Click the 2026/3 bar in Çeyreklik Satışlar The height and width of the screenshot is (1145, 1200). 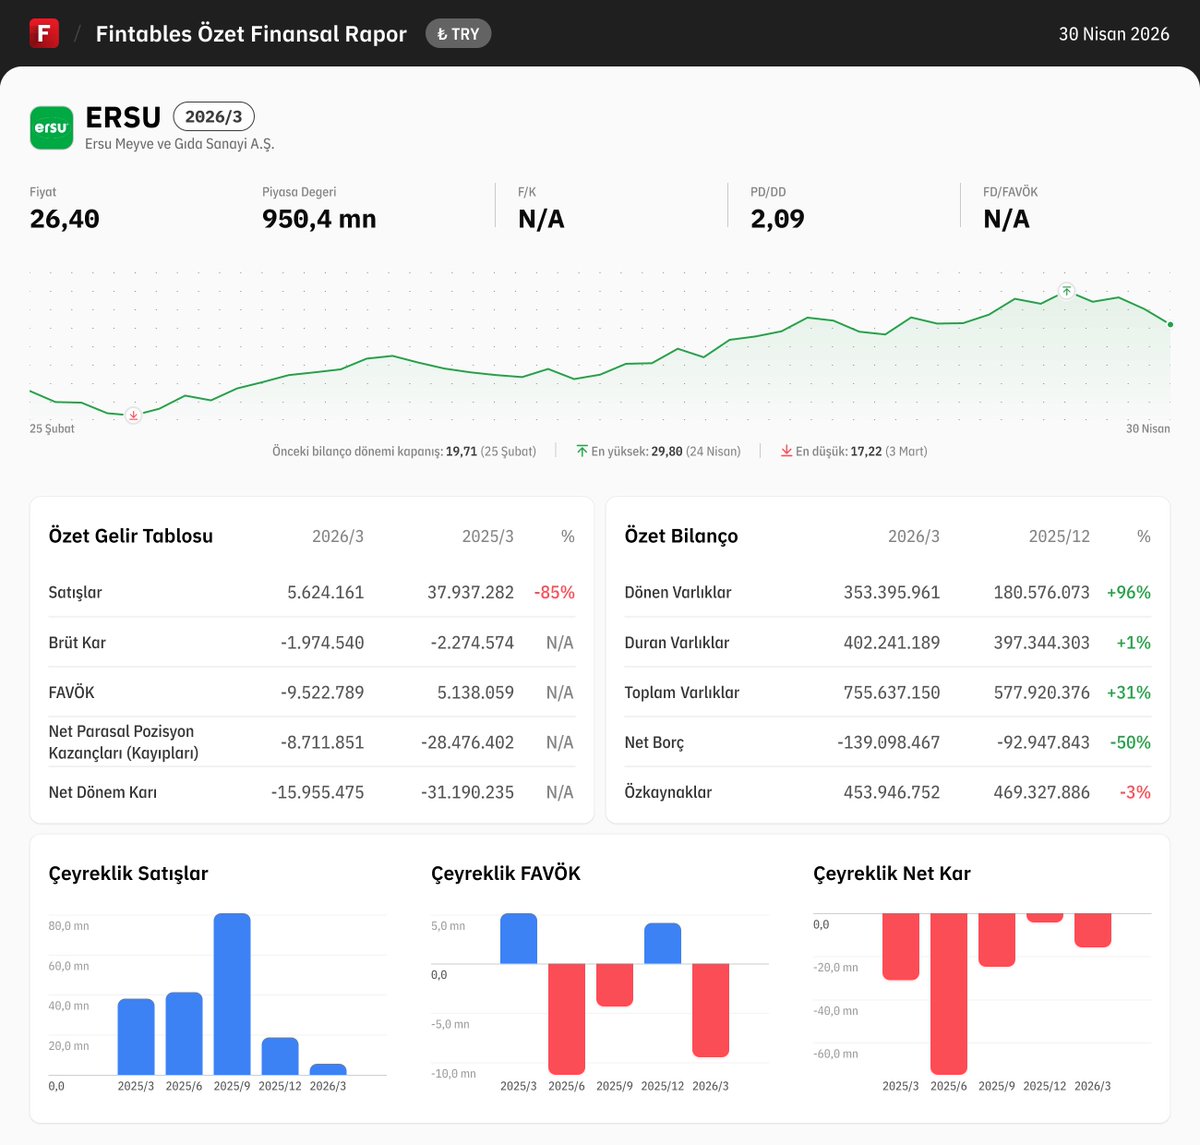pos(328,1069)
